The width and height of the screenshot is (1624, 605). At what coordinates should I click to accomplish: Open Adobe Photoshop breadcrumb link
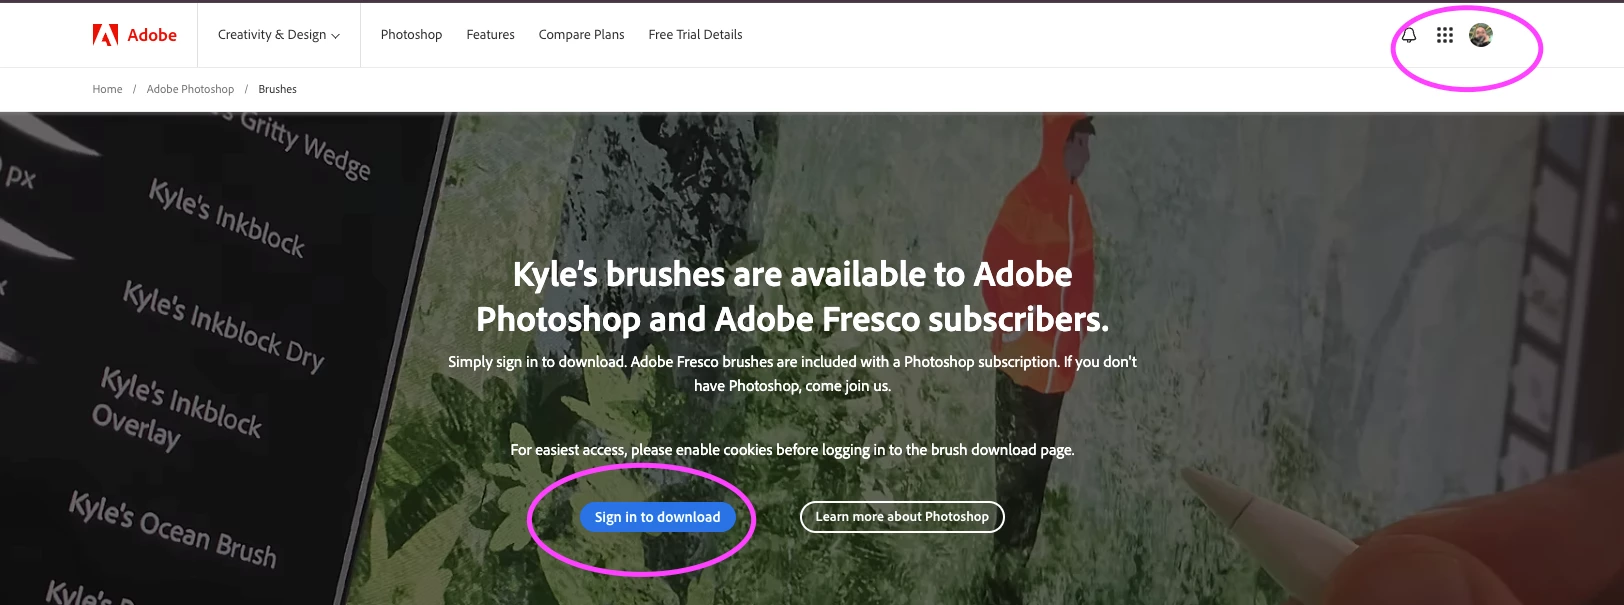coord(190,89)
